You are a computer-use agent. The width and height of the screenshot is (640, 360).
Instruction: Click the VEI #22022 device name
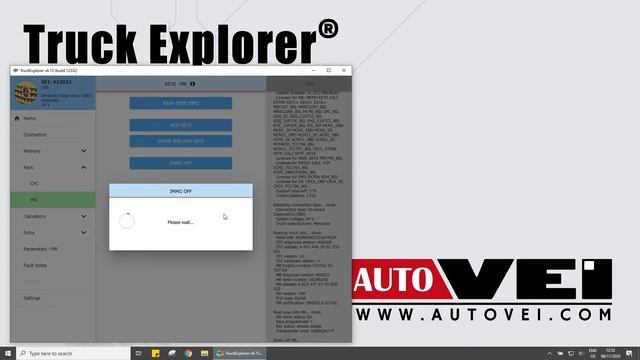click(56, 82)
